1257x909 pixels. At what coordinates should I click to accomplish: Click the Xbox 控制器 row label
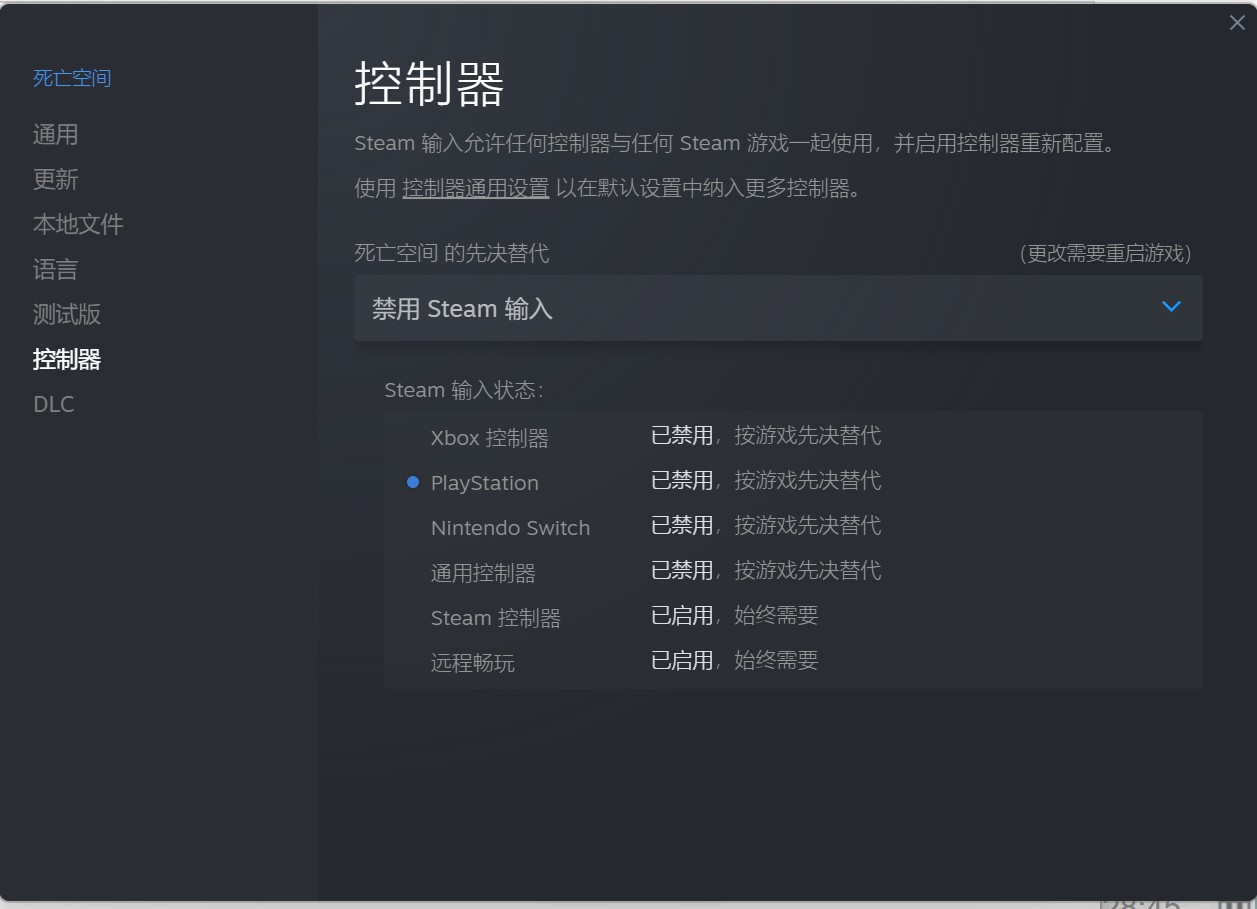click(490, 438)
